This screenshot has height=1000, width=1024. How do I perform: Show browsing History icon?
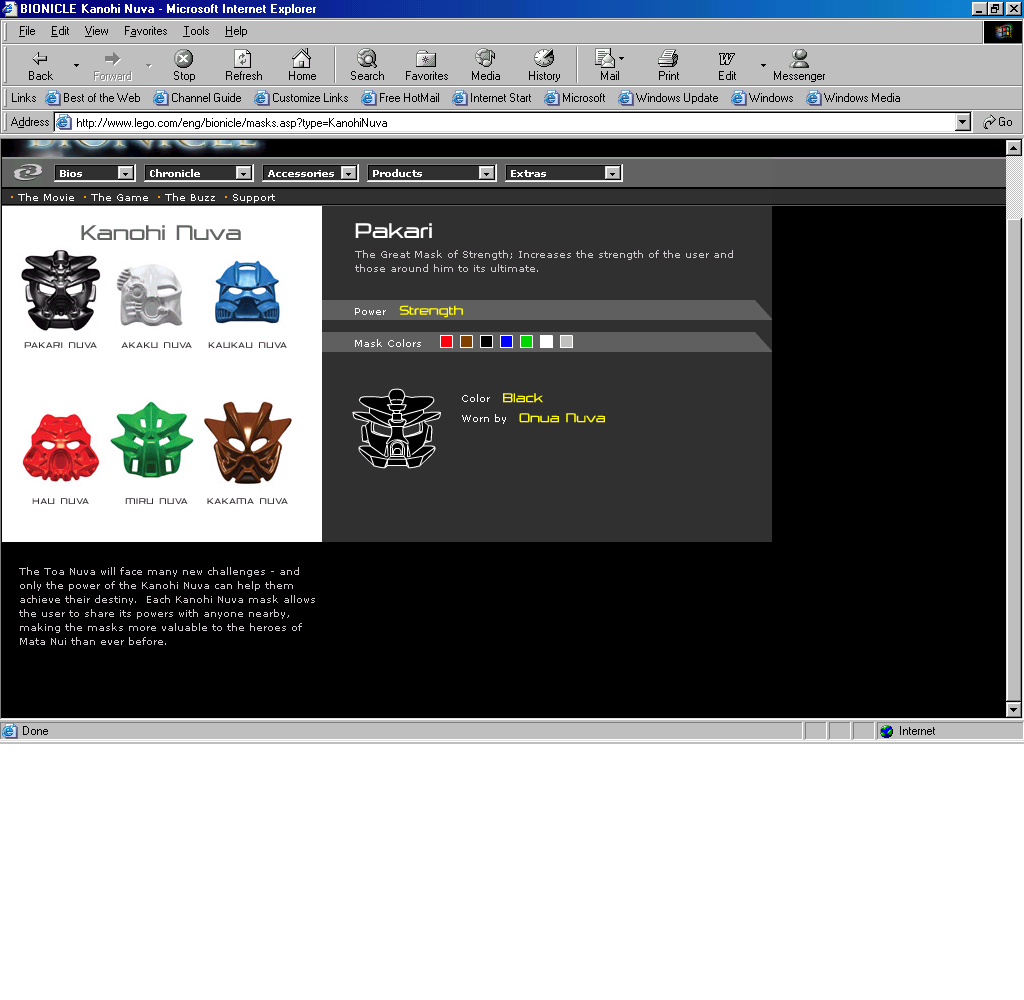point(544,59)
